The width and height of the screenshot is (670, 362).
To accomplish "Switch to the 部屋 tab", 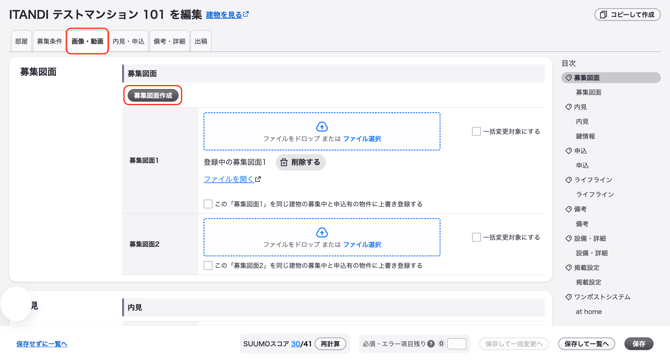I will pyautogui.click(x=21, y=41).
